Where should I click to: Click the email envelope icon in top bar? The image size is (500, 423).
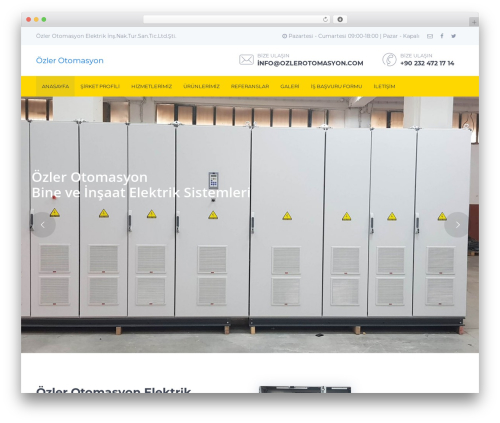tap(430, 36)
